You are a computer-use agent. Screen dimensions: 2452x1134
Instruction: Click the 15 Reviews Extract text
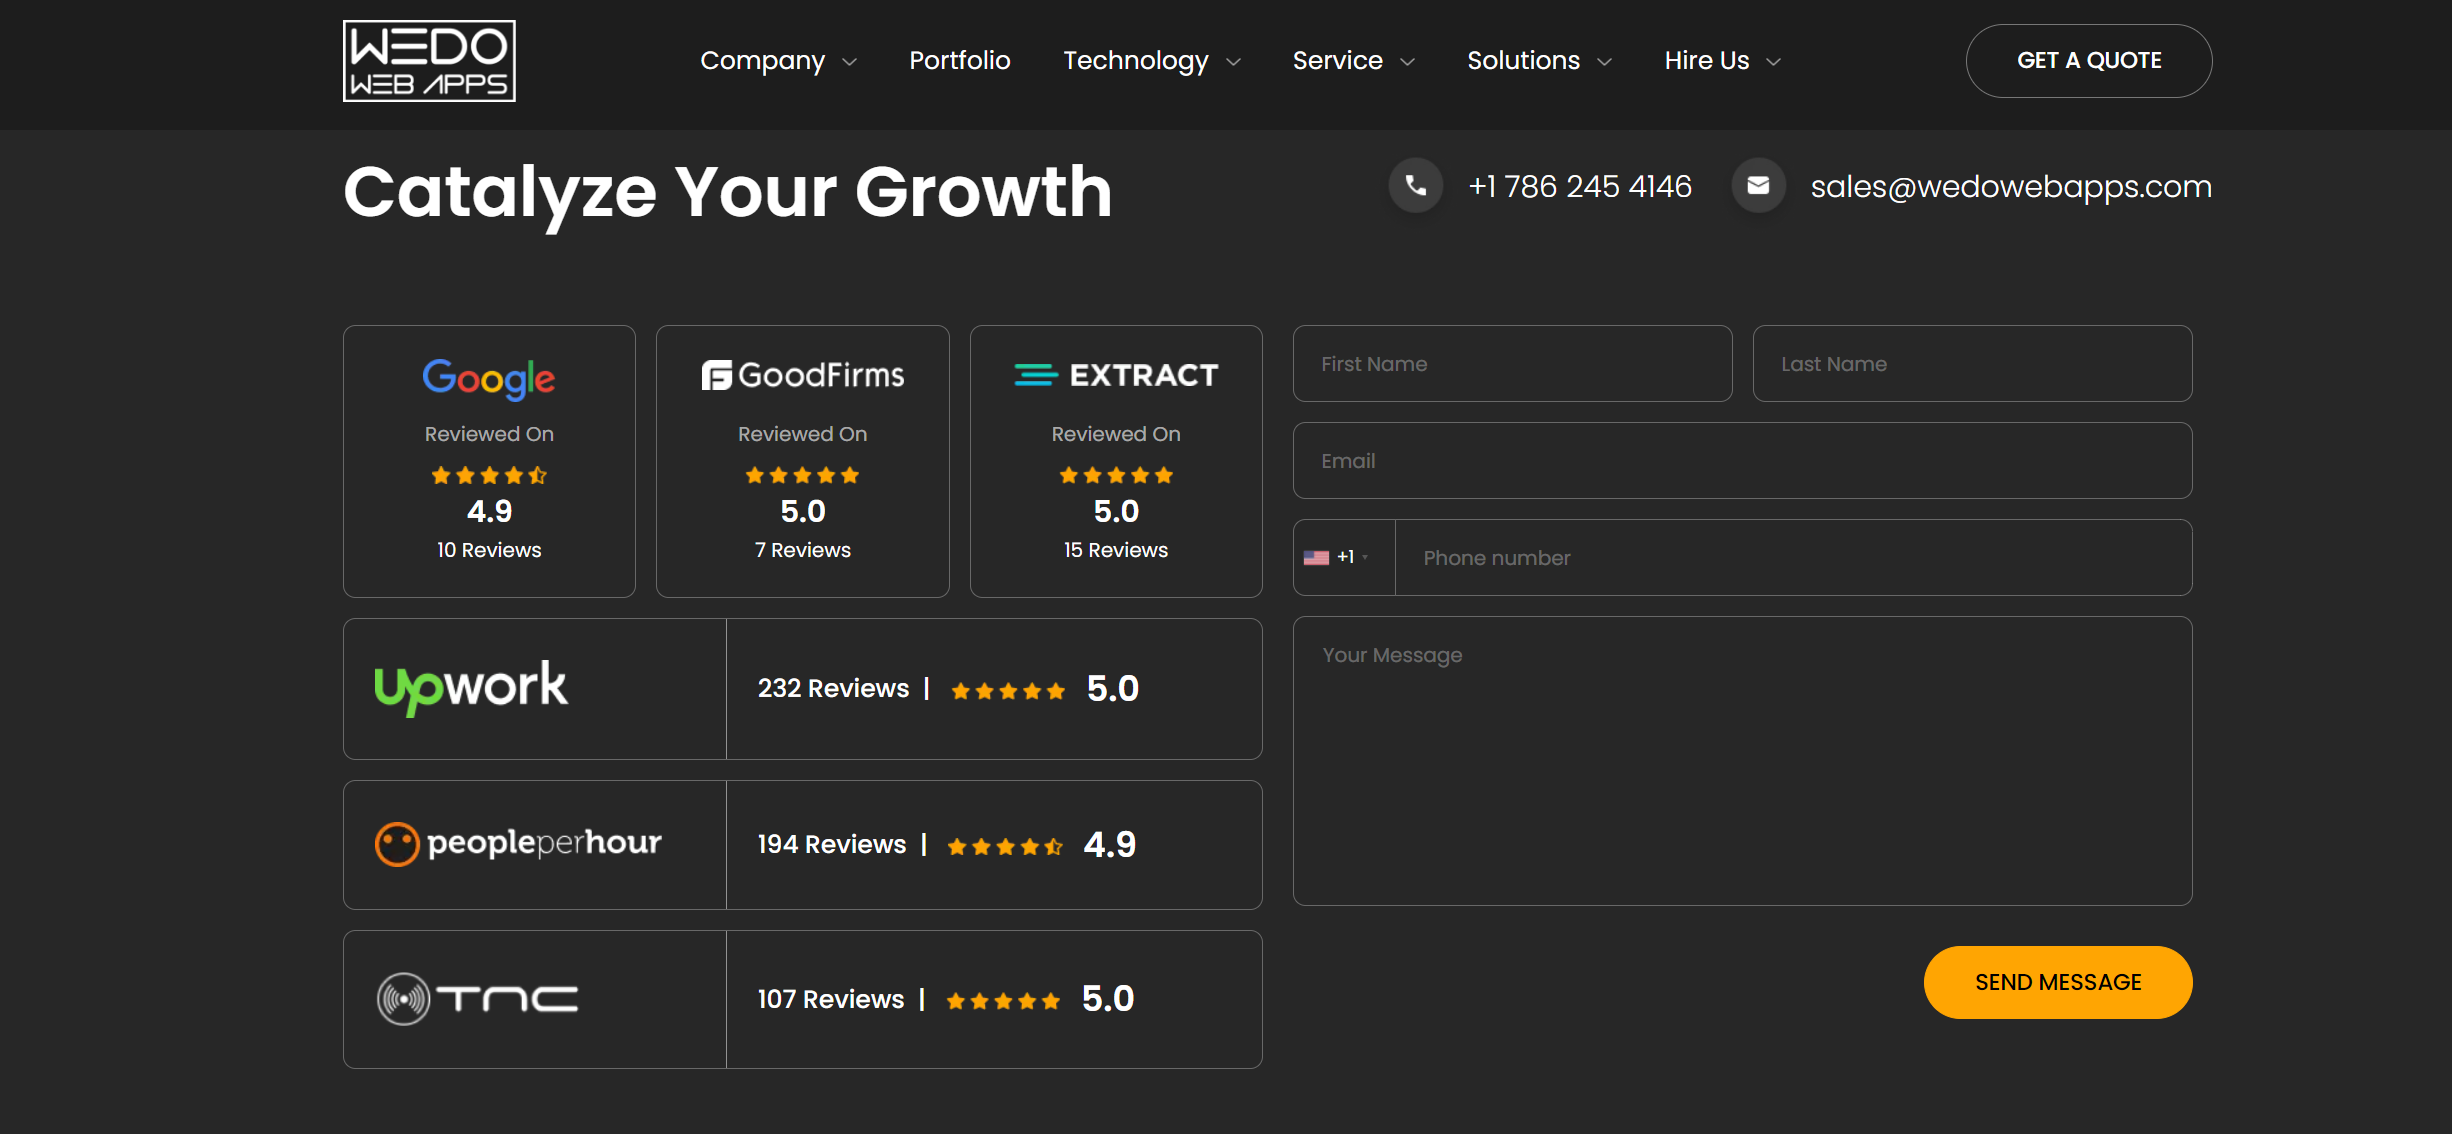click(1116, 550)
